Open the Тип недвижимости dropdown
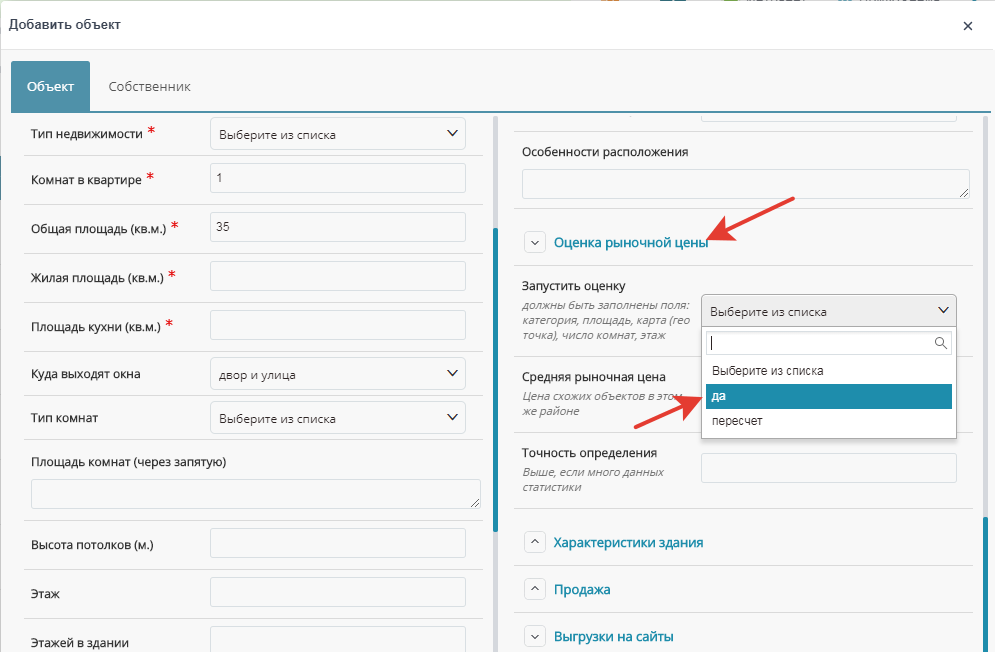 338,134
